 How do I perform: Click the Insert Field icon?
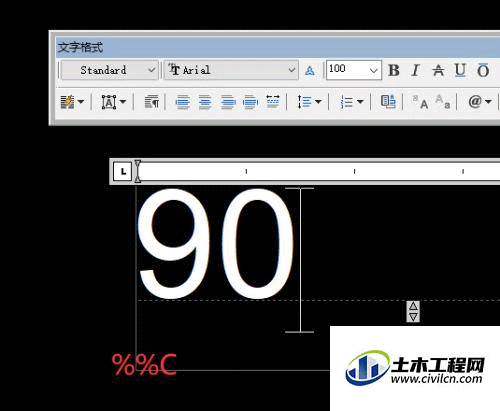click(x=388, y=101)
